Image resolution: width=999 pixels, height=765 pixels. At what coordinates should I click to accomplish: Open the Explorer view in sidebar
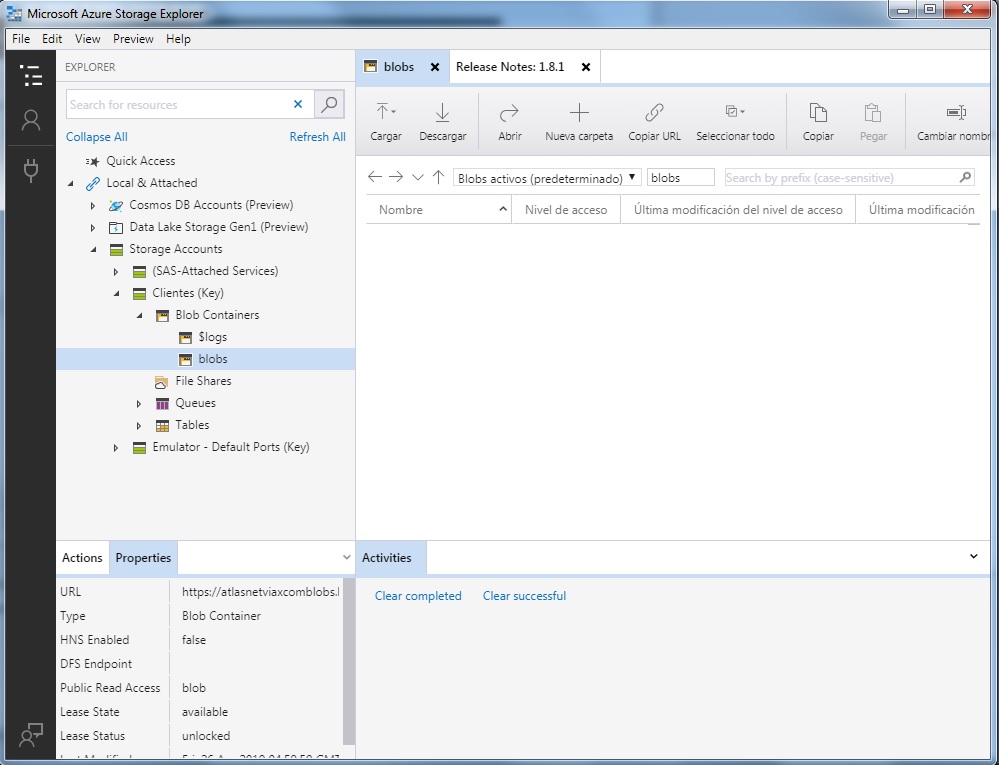(x=31, y=76)
